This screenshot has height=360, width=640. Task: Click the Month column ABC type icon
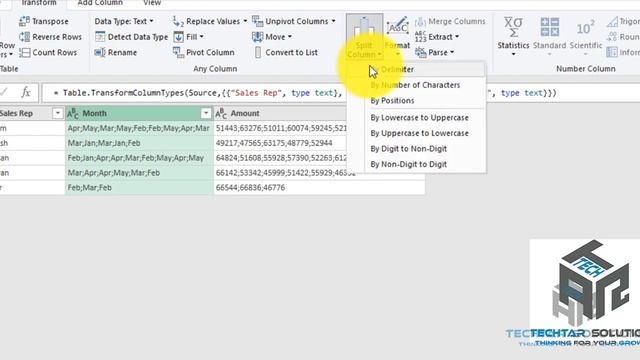(x=73, y=113)
